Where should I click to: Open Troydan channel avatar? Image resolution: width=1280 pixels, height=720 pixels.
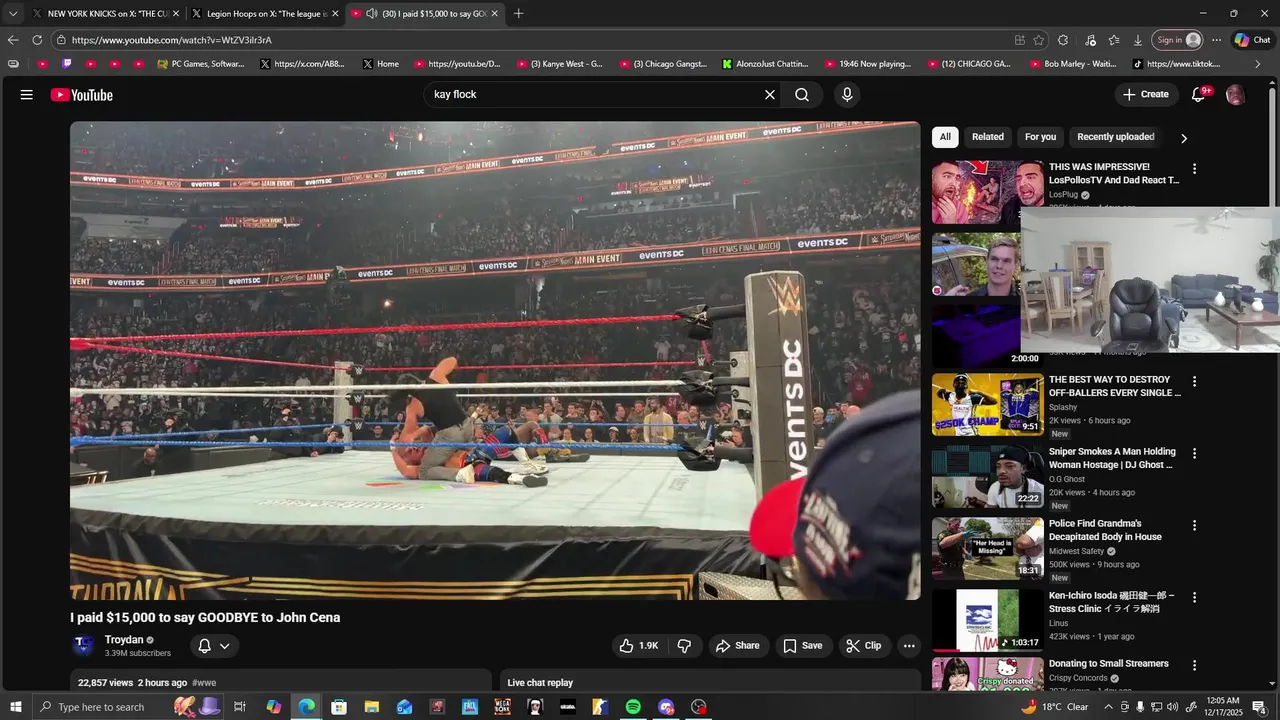click(84, 646)
